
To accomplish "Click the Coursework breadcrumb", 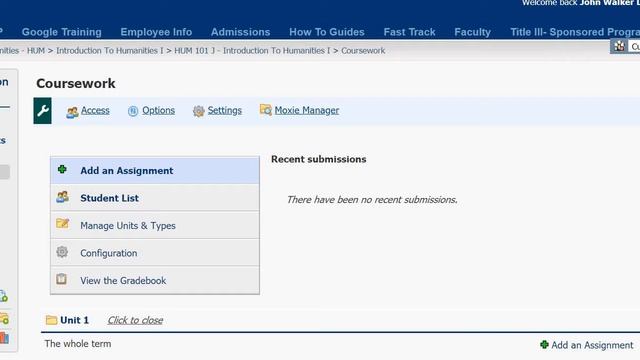I will tap(363, 51).
